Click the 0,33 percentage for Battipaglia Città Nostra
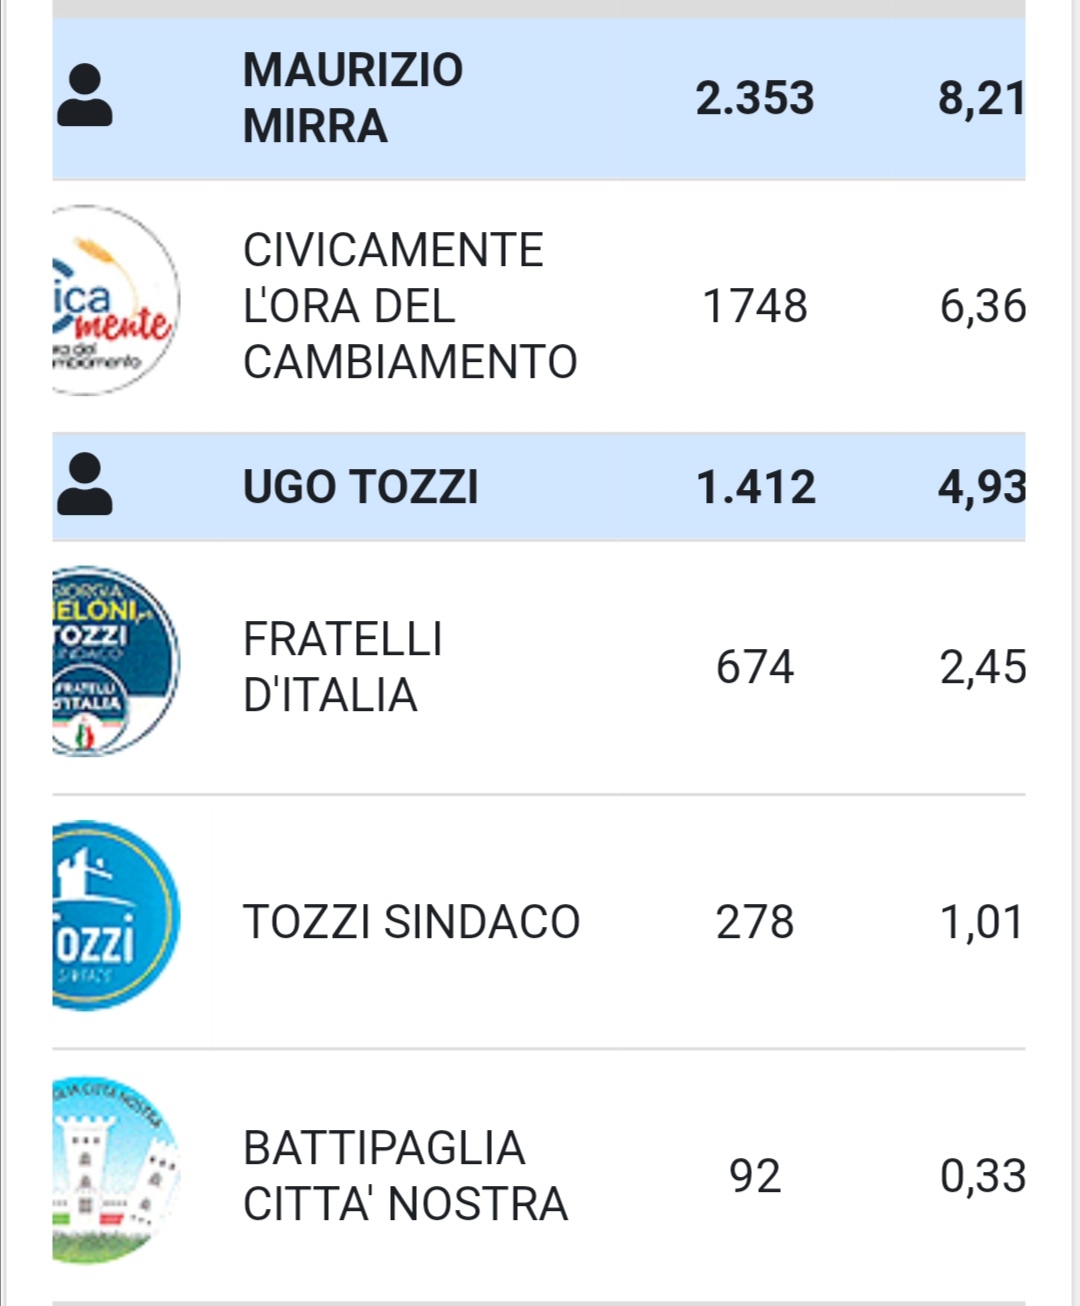 (x=983, y=1177)
